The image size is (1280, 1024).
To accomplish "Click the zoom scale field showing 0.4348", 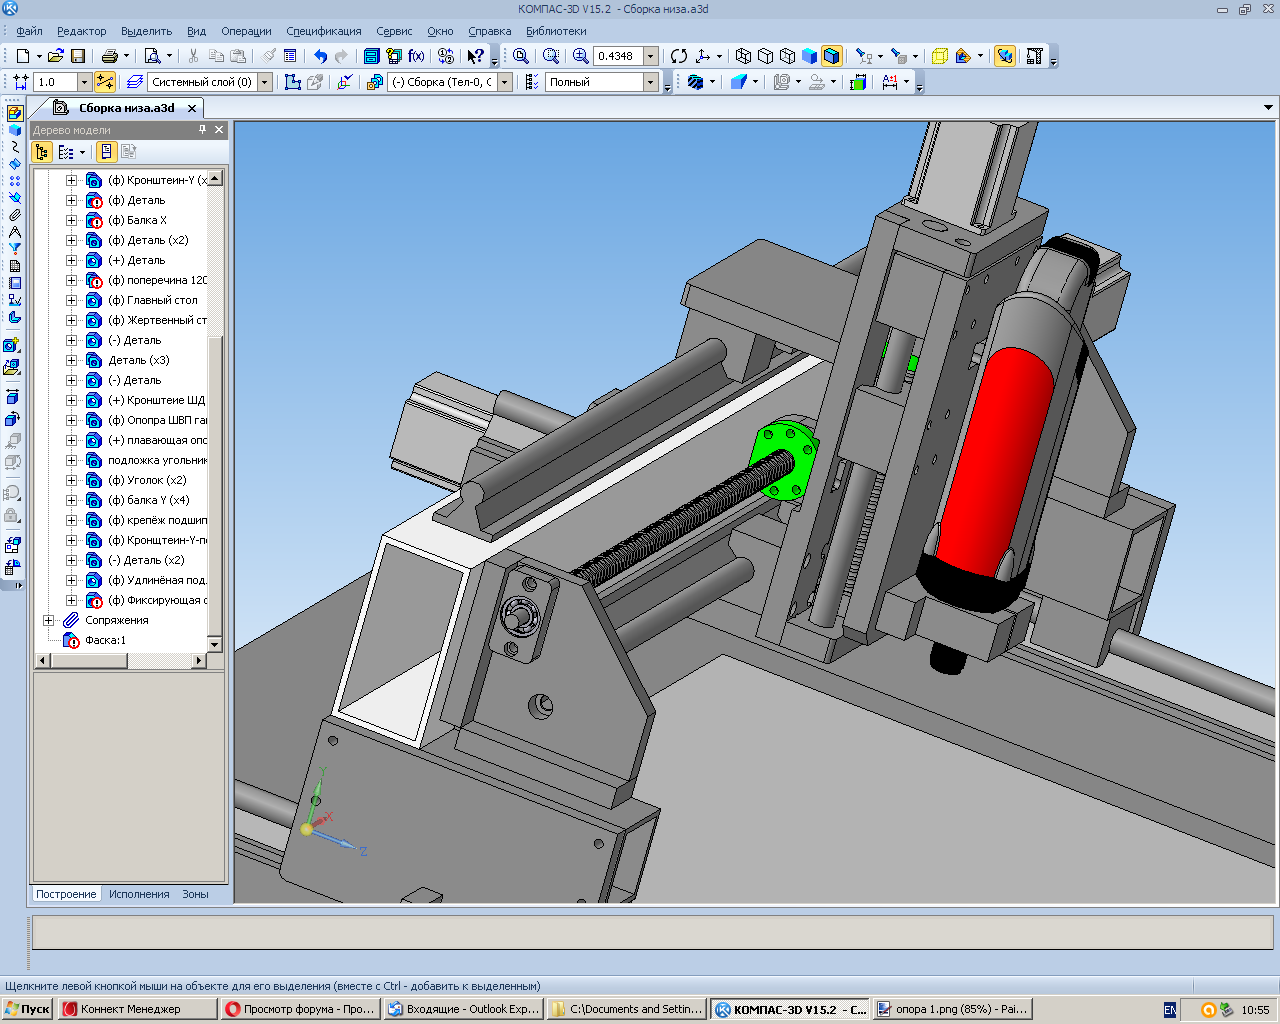I will click(x=618, y=56).
